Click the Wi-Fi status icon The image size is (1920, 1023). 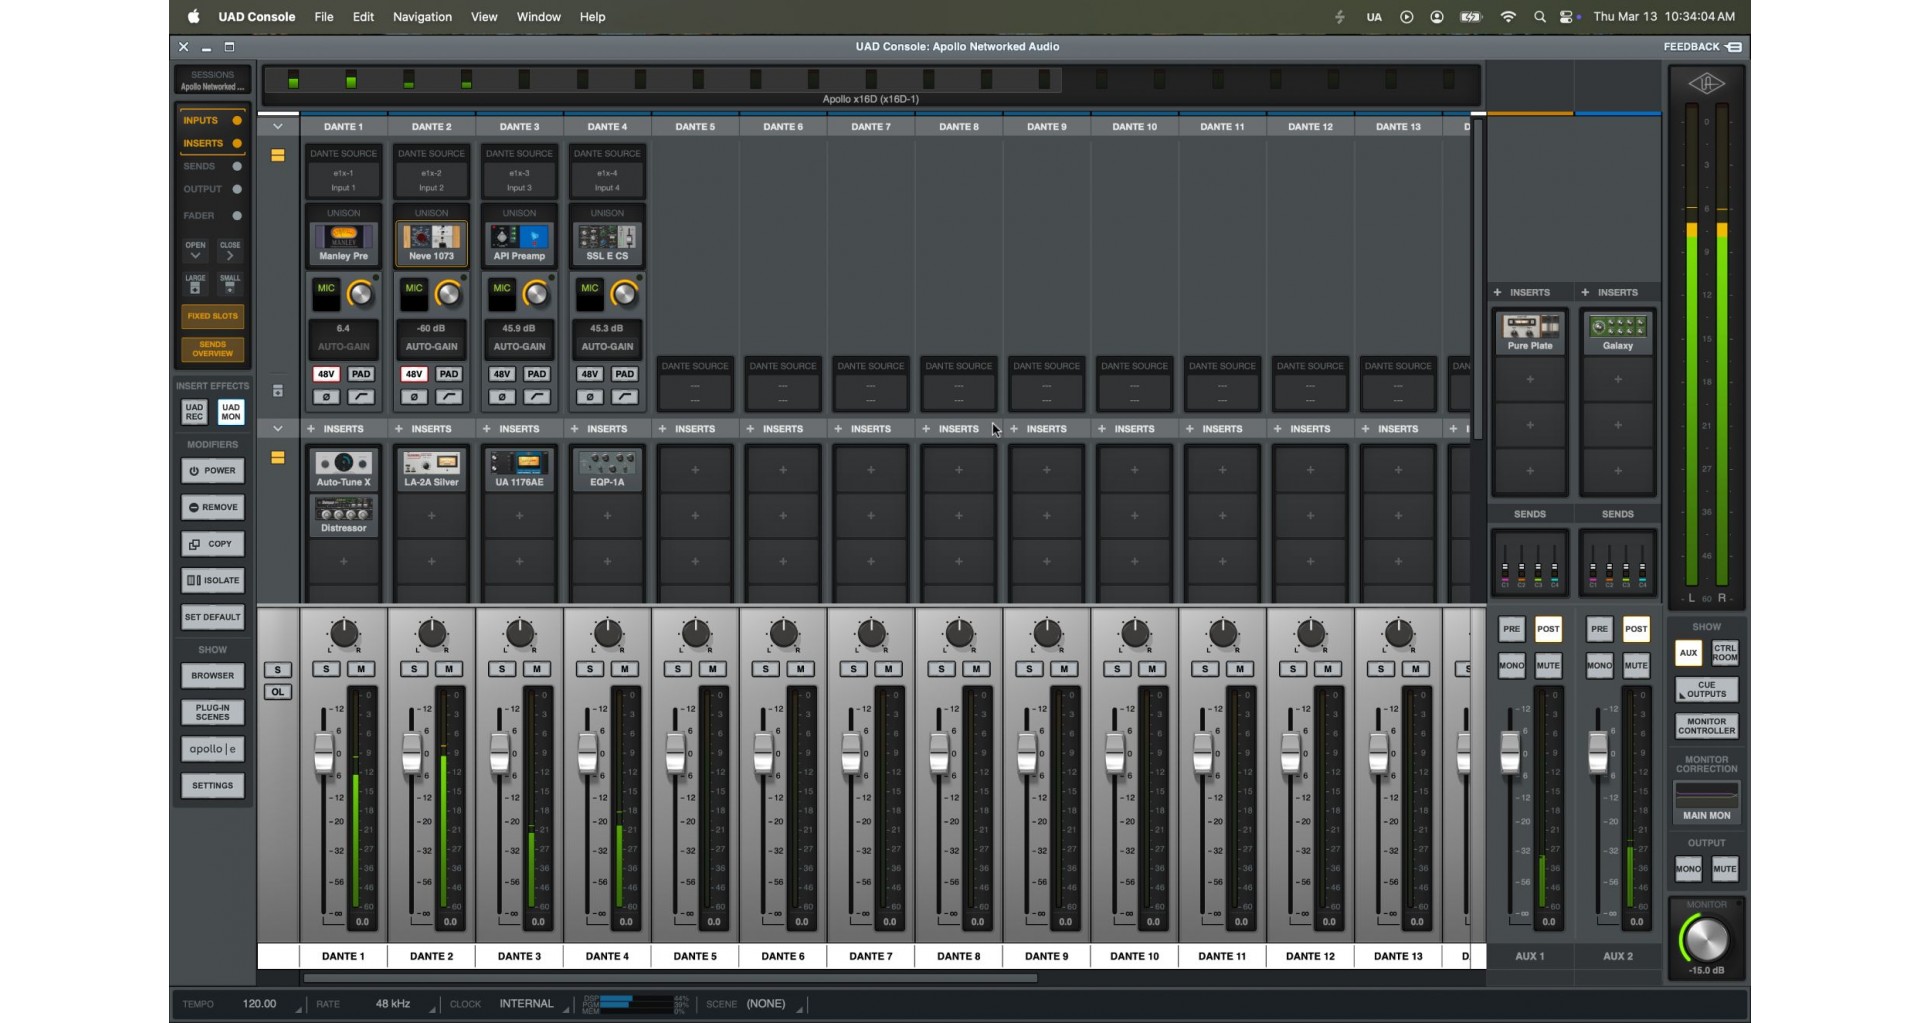(1508, 17)
